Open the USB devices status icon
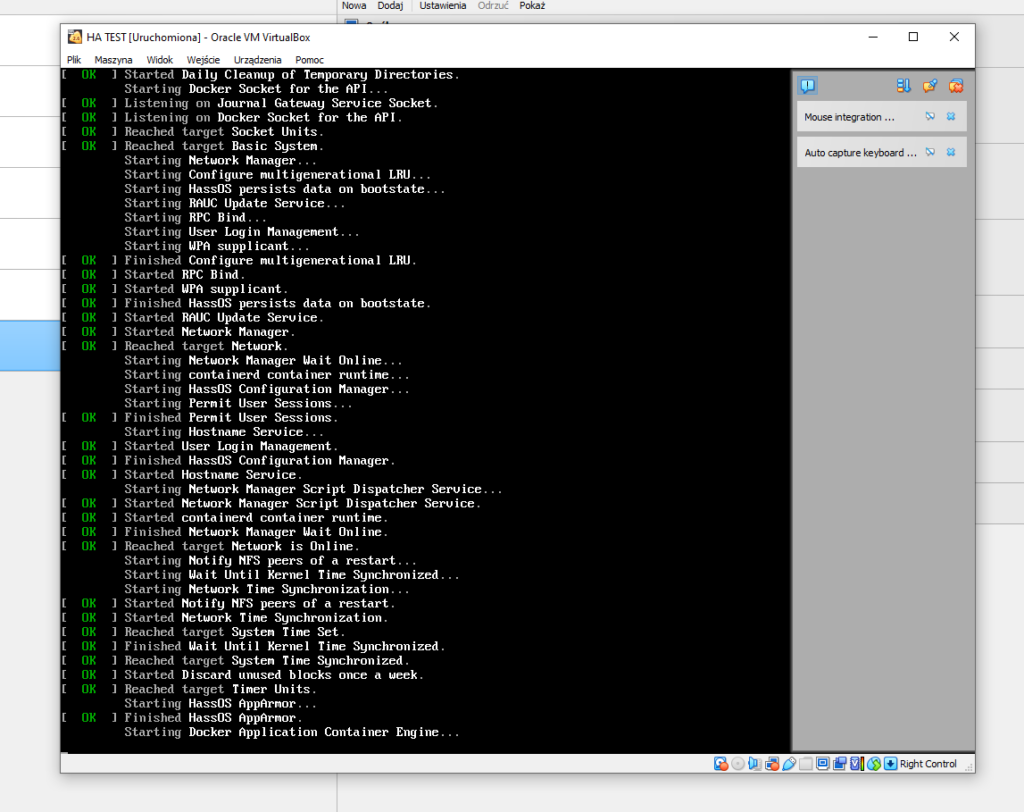This screenshot has width=1024, height=812. [x=789, y=764]
